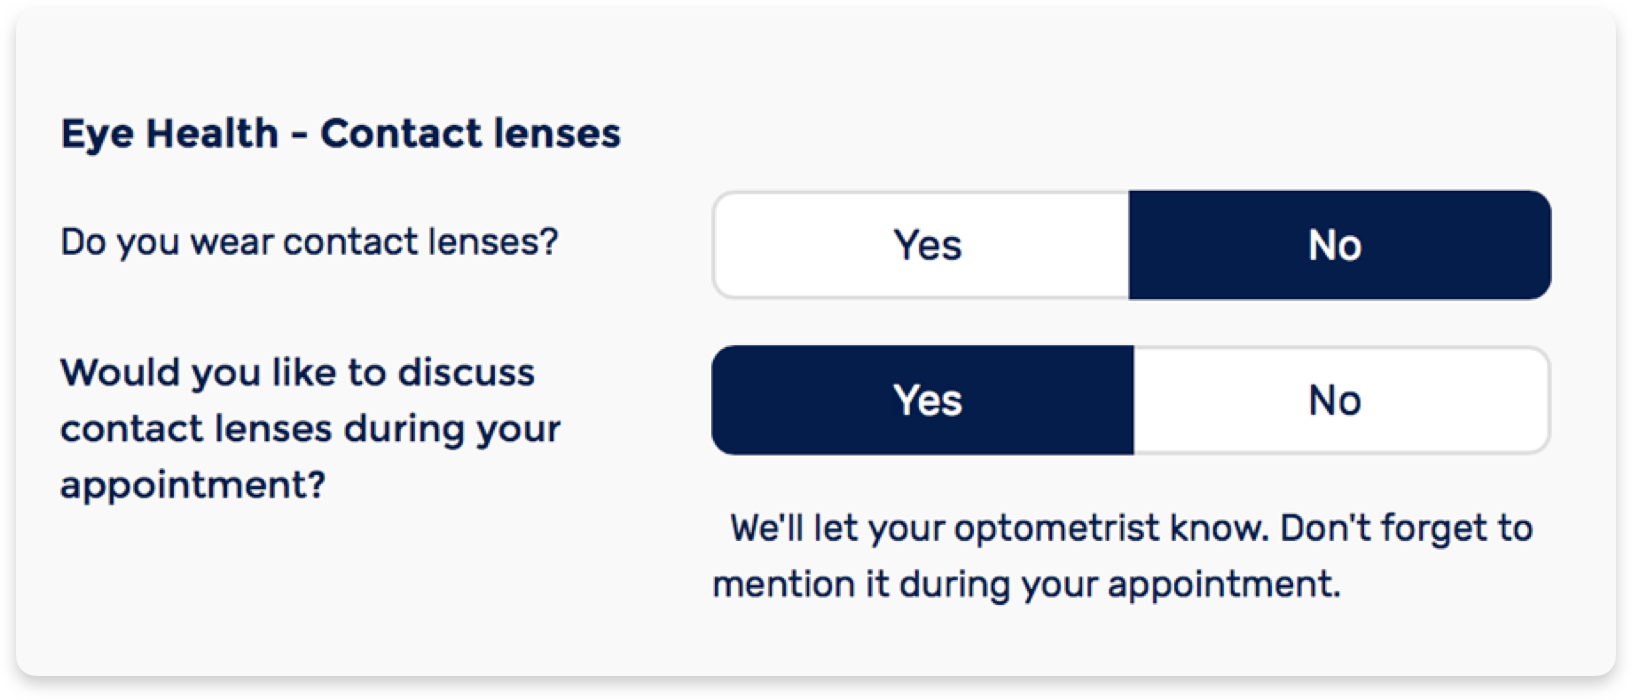
Task: Click the "contact lenses during your" label line
Action: coord(310,429)
